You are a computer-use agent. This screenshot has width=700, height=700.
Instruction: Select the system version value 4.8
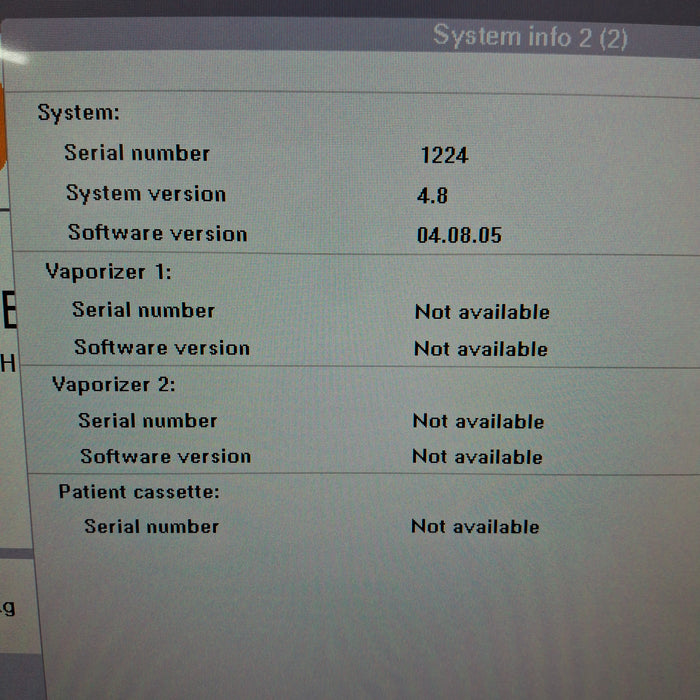(x=432, y=196)
